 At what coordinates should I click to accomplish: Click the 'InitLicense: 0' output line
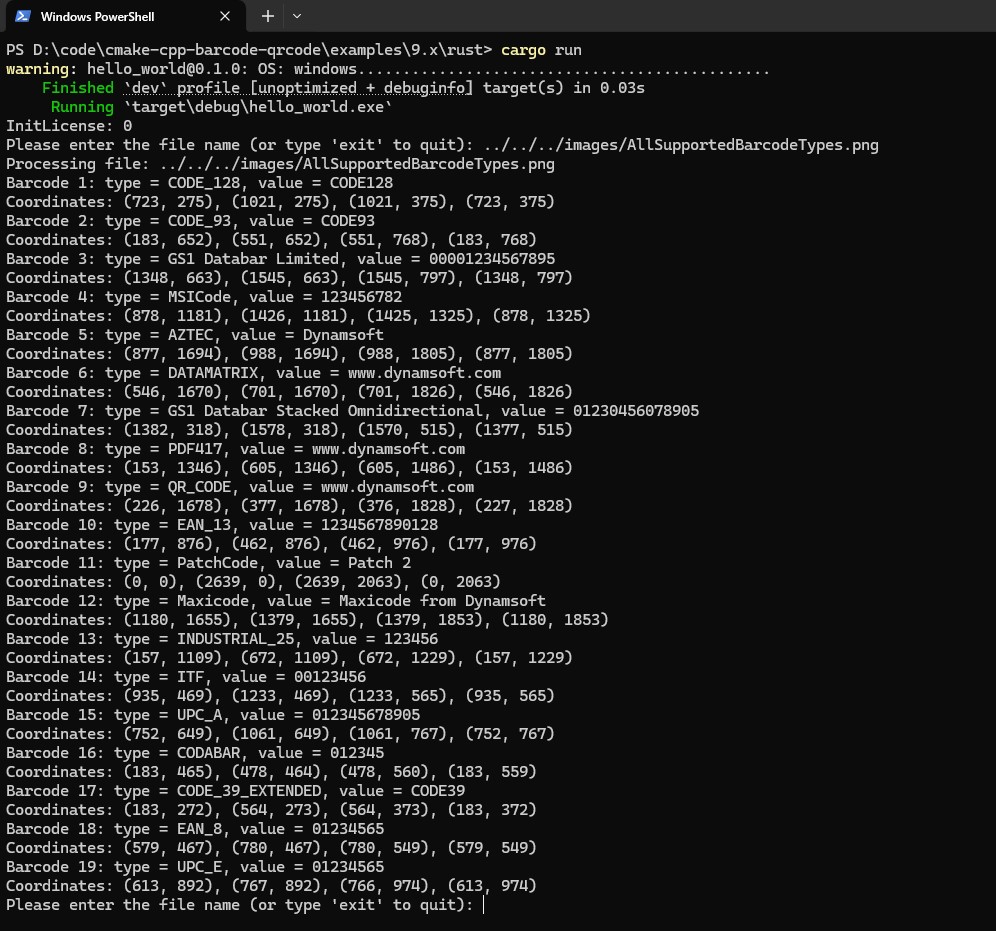69,126
